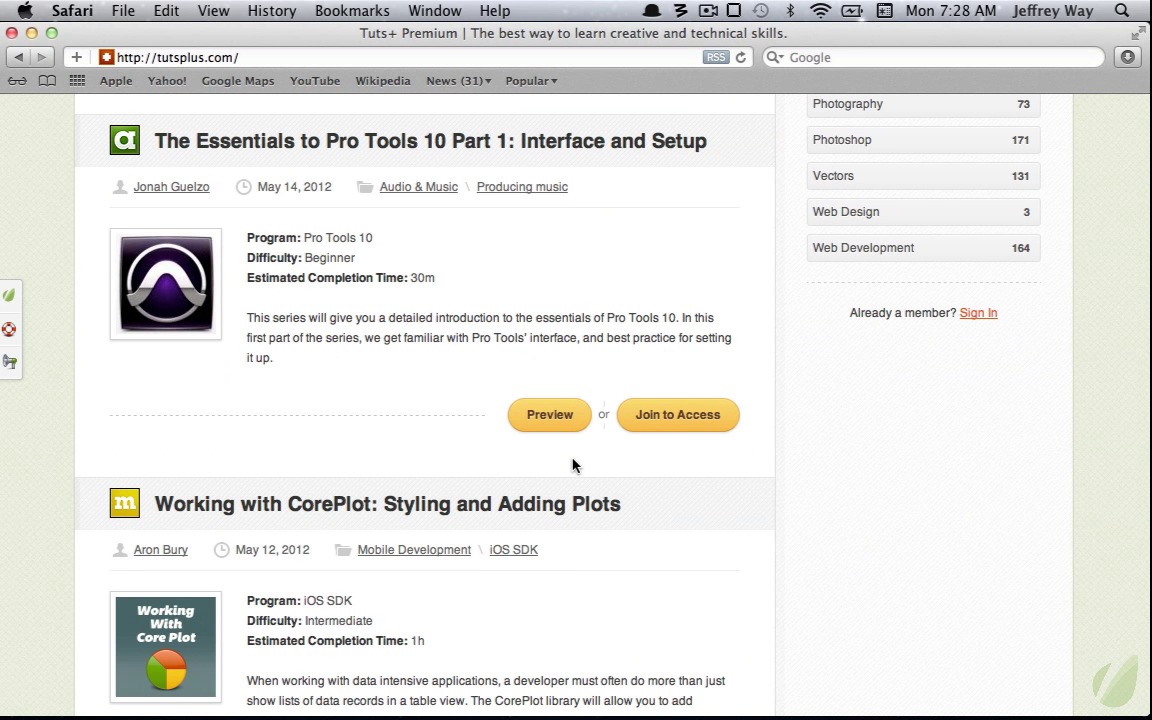Click green Audiotuts 'a' category icon
Screen dimensions: 1152x720
(x=125, y=140)
